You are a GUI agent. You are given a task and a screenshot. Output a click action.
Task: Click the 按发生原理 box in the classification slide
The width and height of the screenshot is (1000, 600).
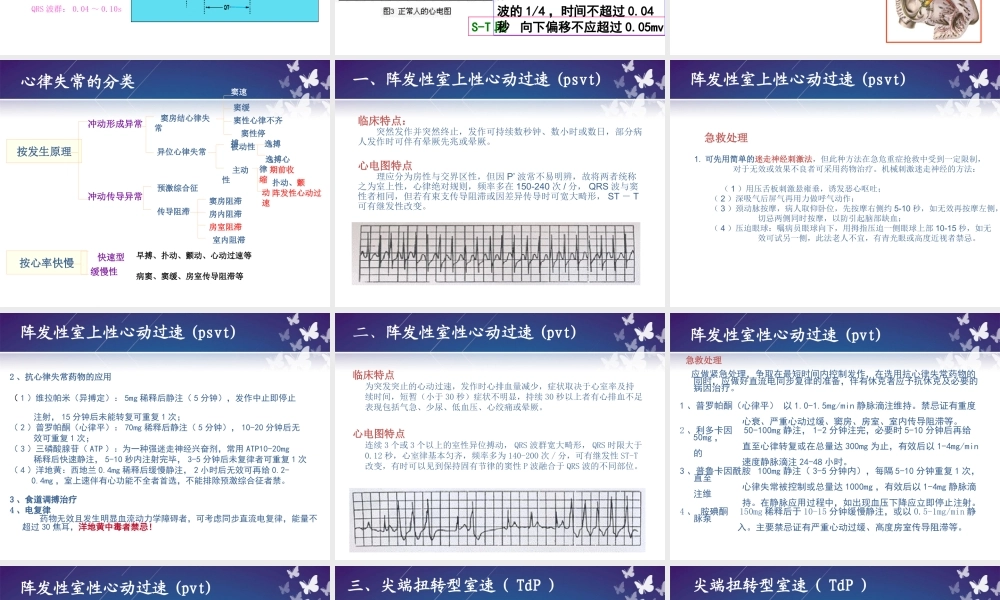tap(44, 151)
